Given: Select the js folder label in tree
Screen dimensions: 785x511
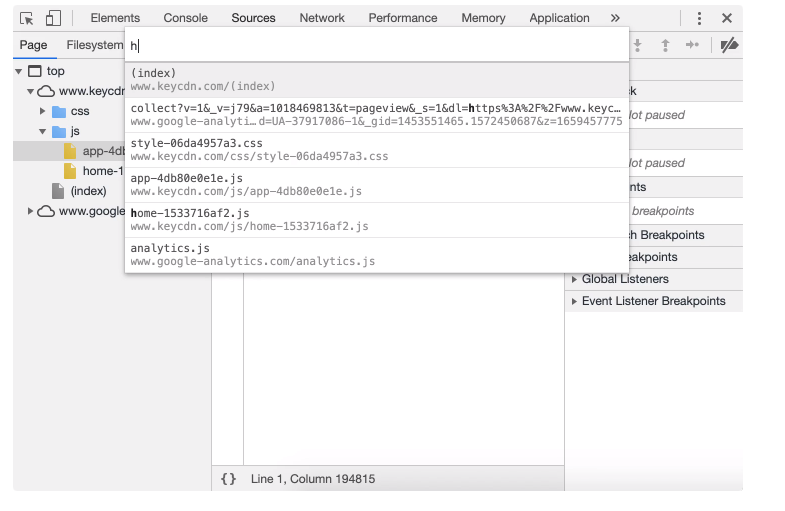Looking at the screenshot, I should click(x=75, y=131).
